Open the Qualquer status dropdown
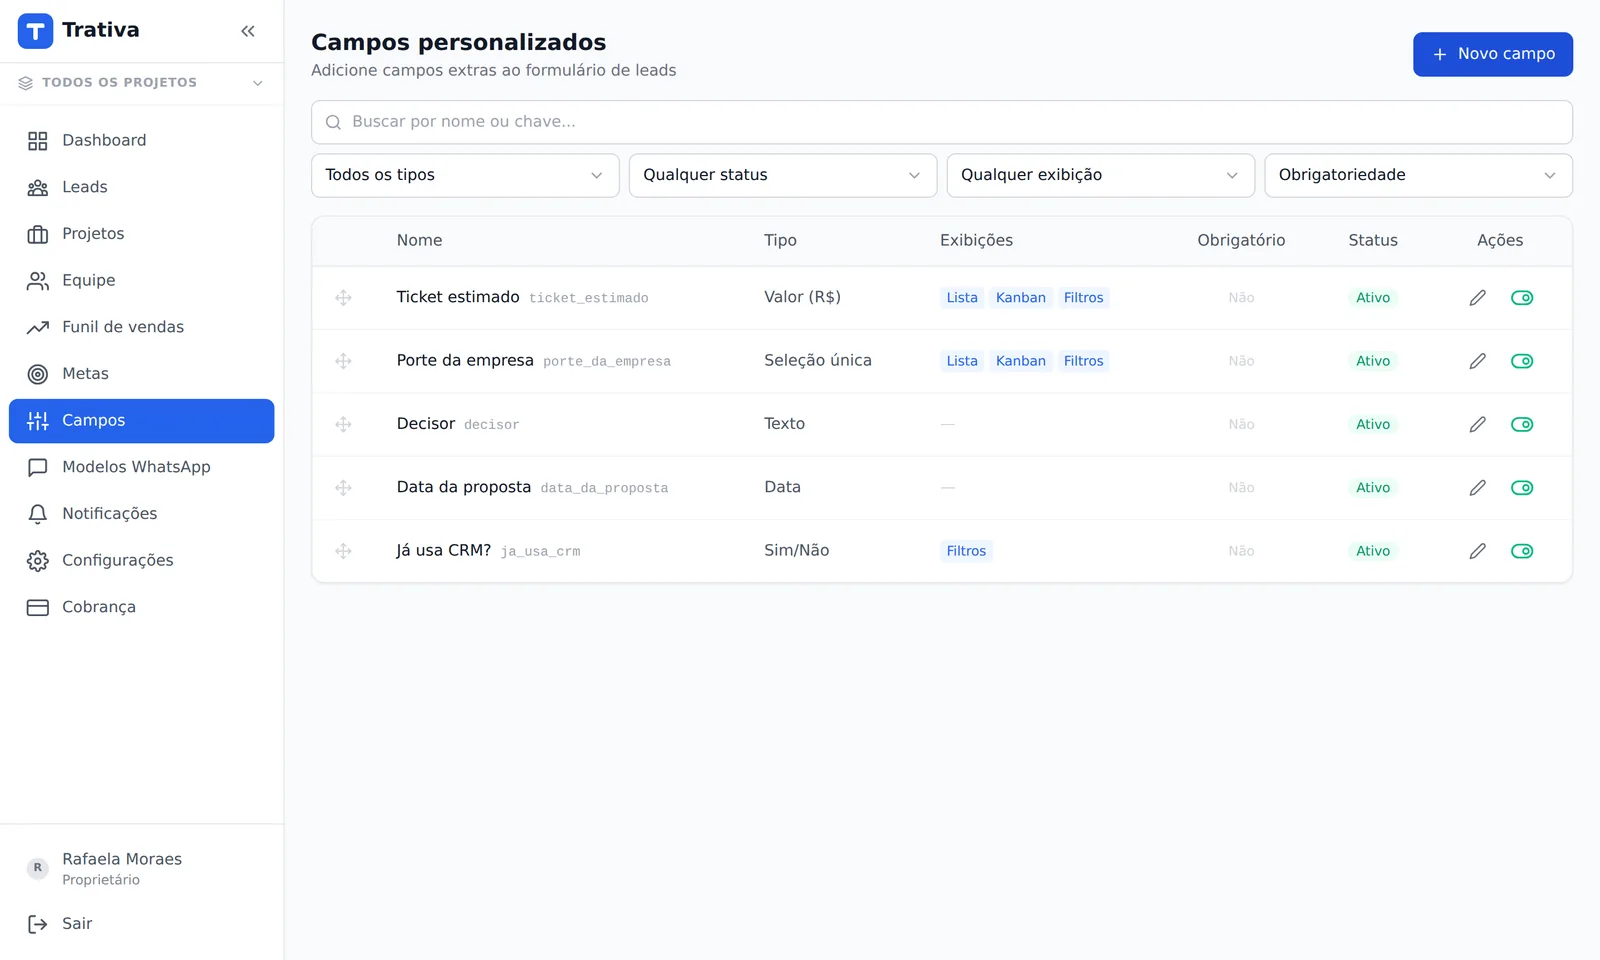 (x=783, y=175)
